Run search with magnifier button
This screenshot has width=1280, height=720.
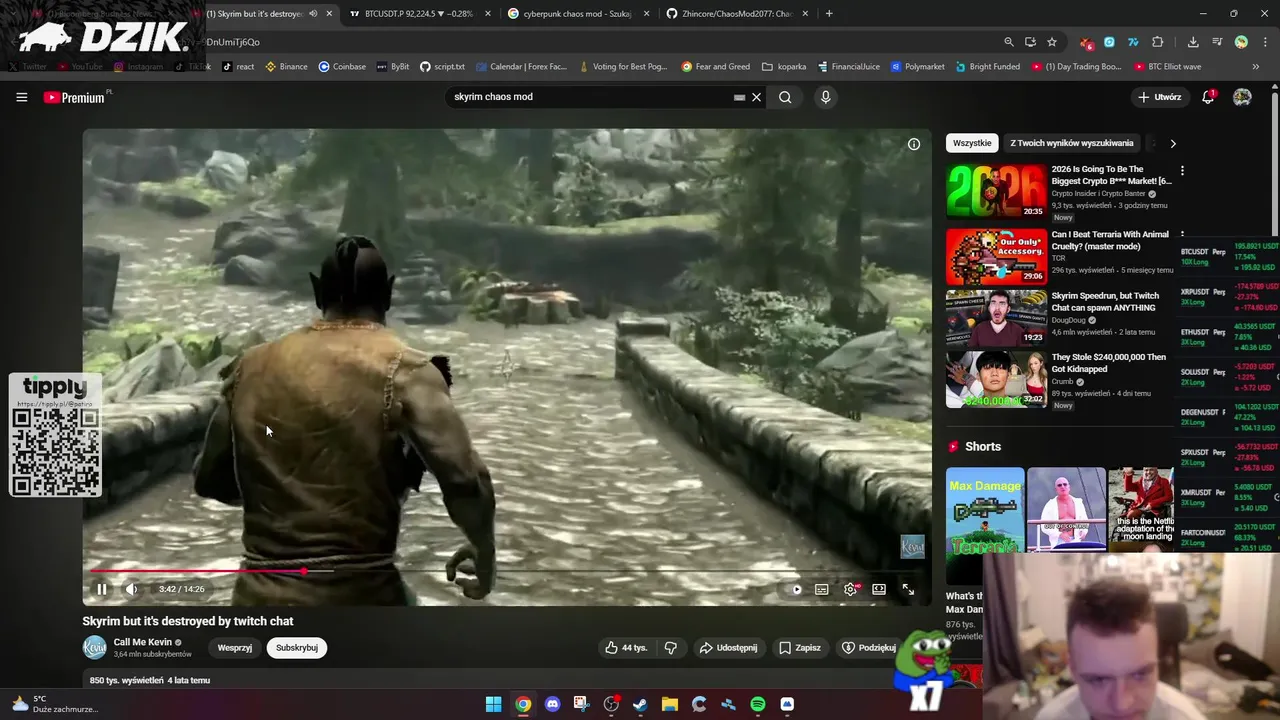785,97
